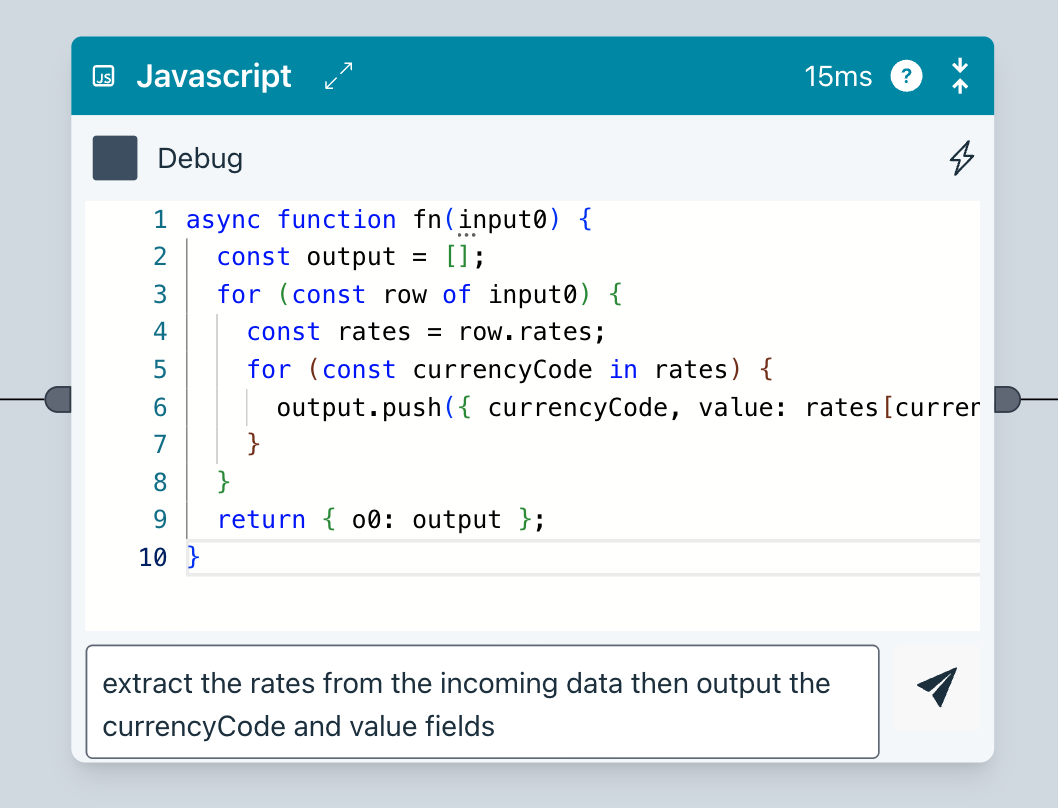The image size is (1058, 808).
Task: Collapse the Javascript node with the inward arrows
Action: click(959, 76)
